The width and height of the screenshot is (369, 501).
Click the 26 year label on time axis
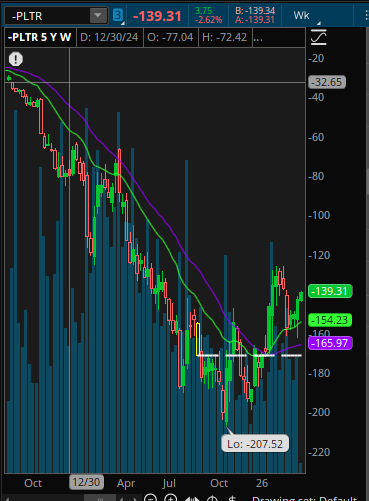point(262,483)
